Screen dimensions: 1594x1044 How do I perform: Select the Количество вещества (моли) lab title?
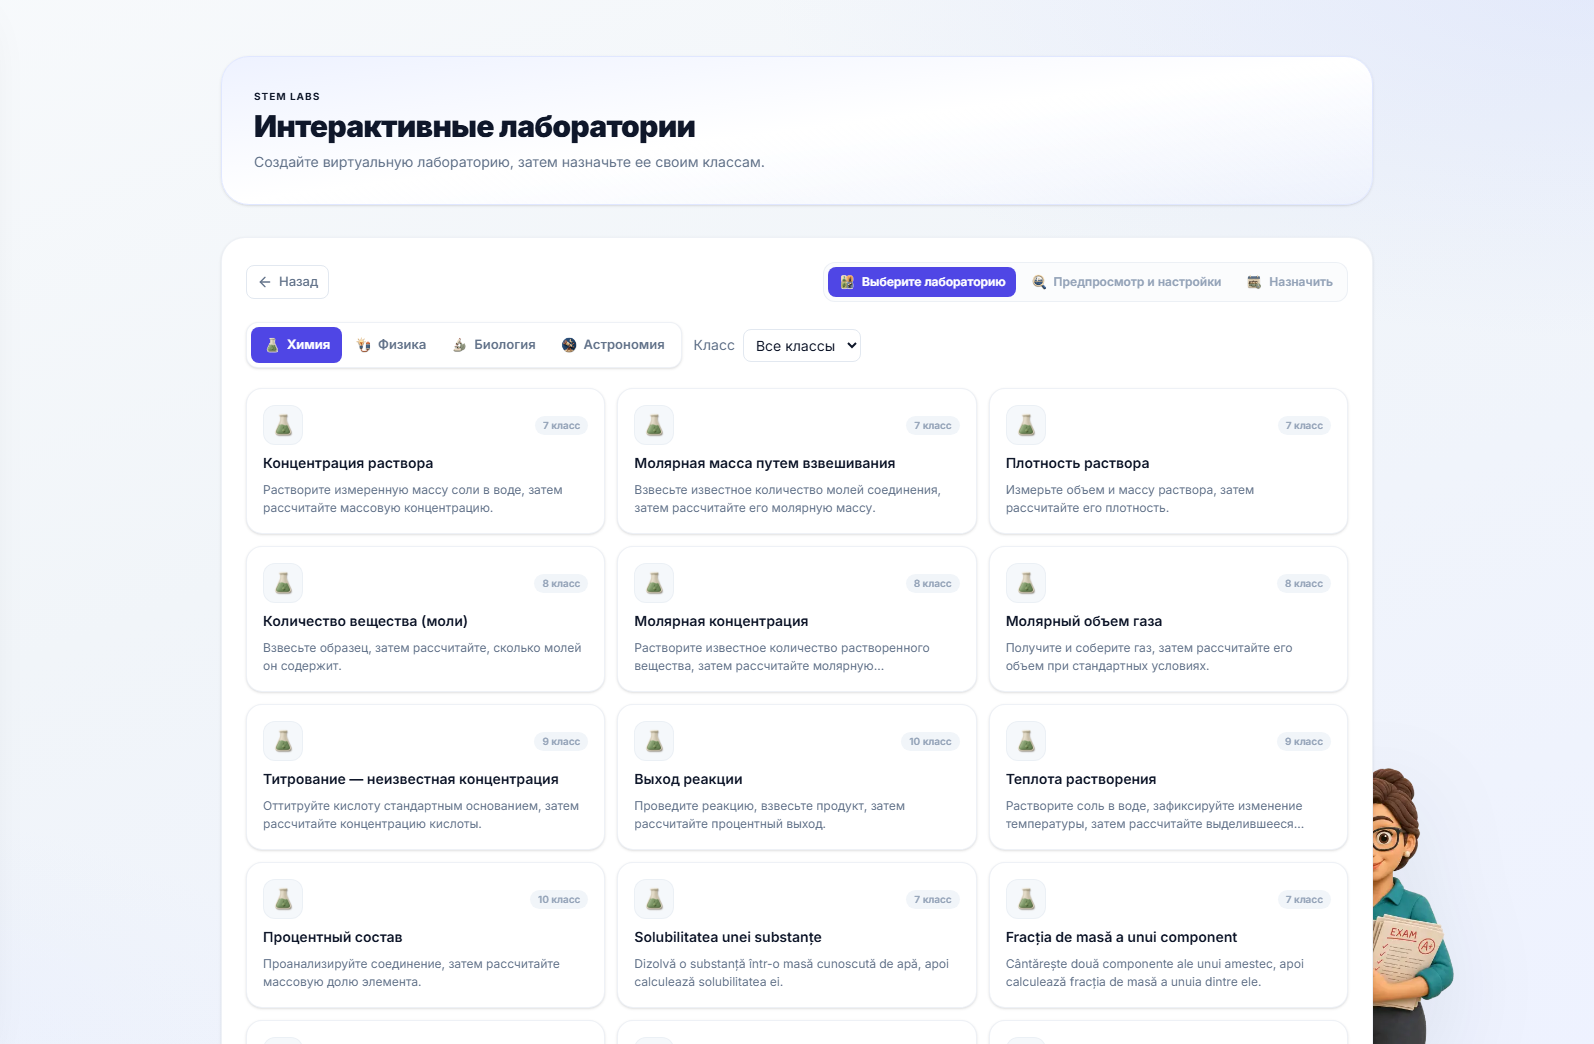pyautogui.click(x=365, y=621)
